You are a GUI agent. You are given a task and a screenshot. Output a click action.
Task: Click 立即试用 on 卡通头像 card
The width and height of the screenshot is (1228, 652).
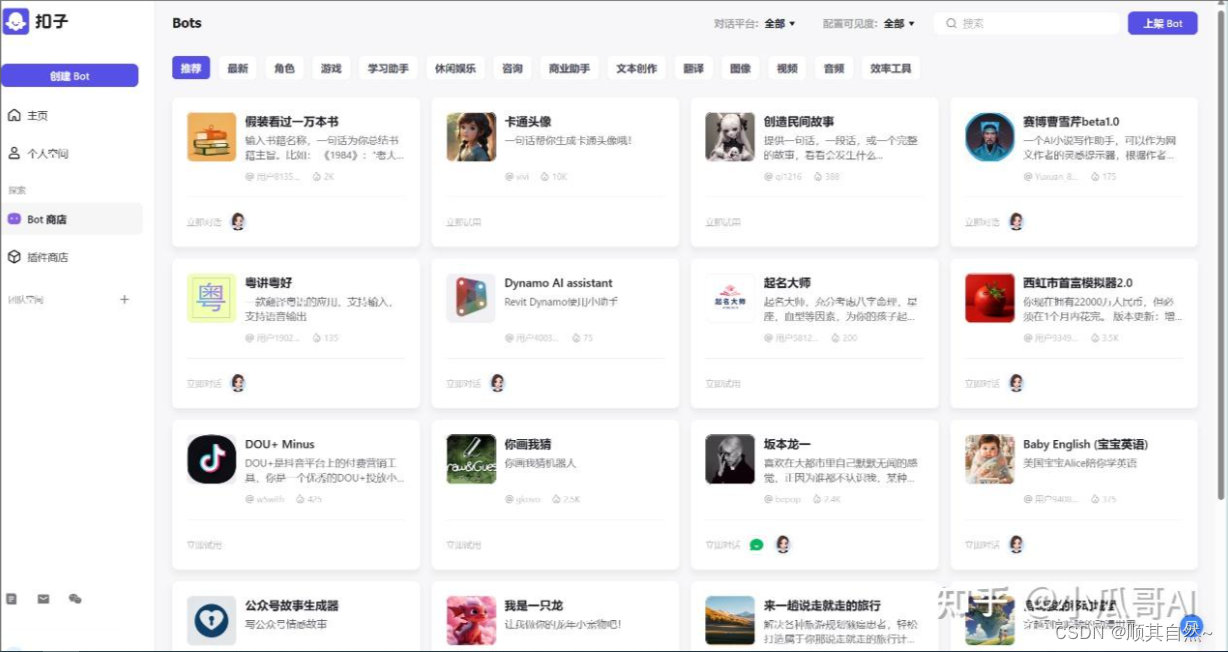click(463, 222)
